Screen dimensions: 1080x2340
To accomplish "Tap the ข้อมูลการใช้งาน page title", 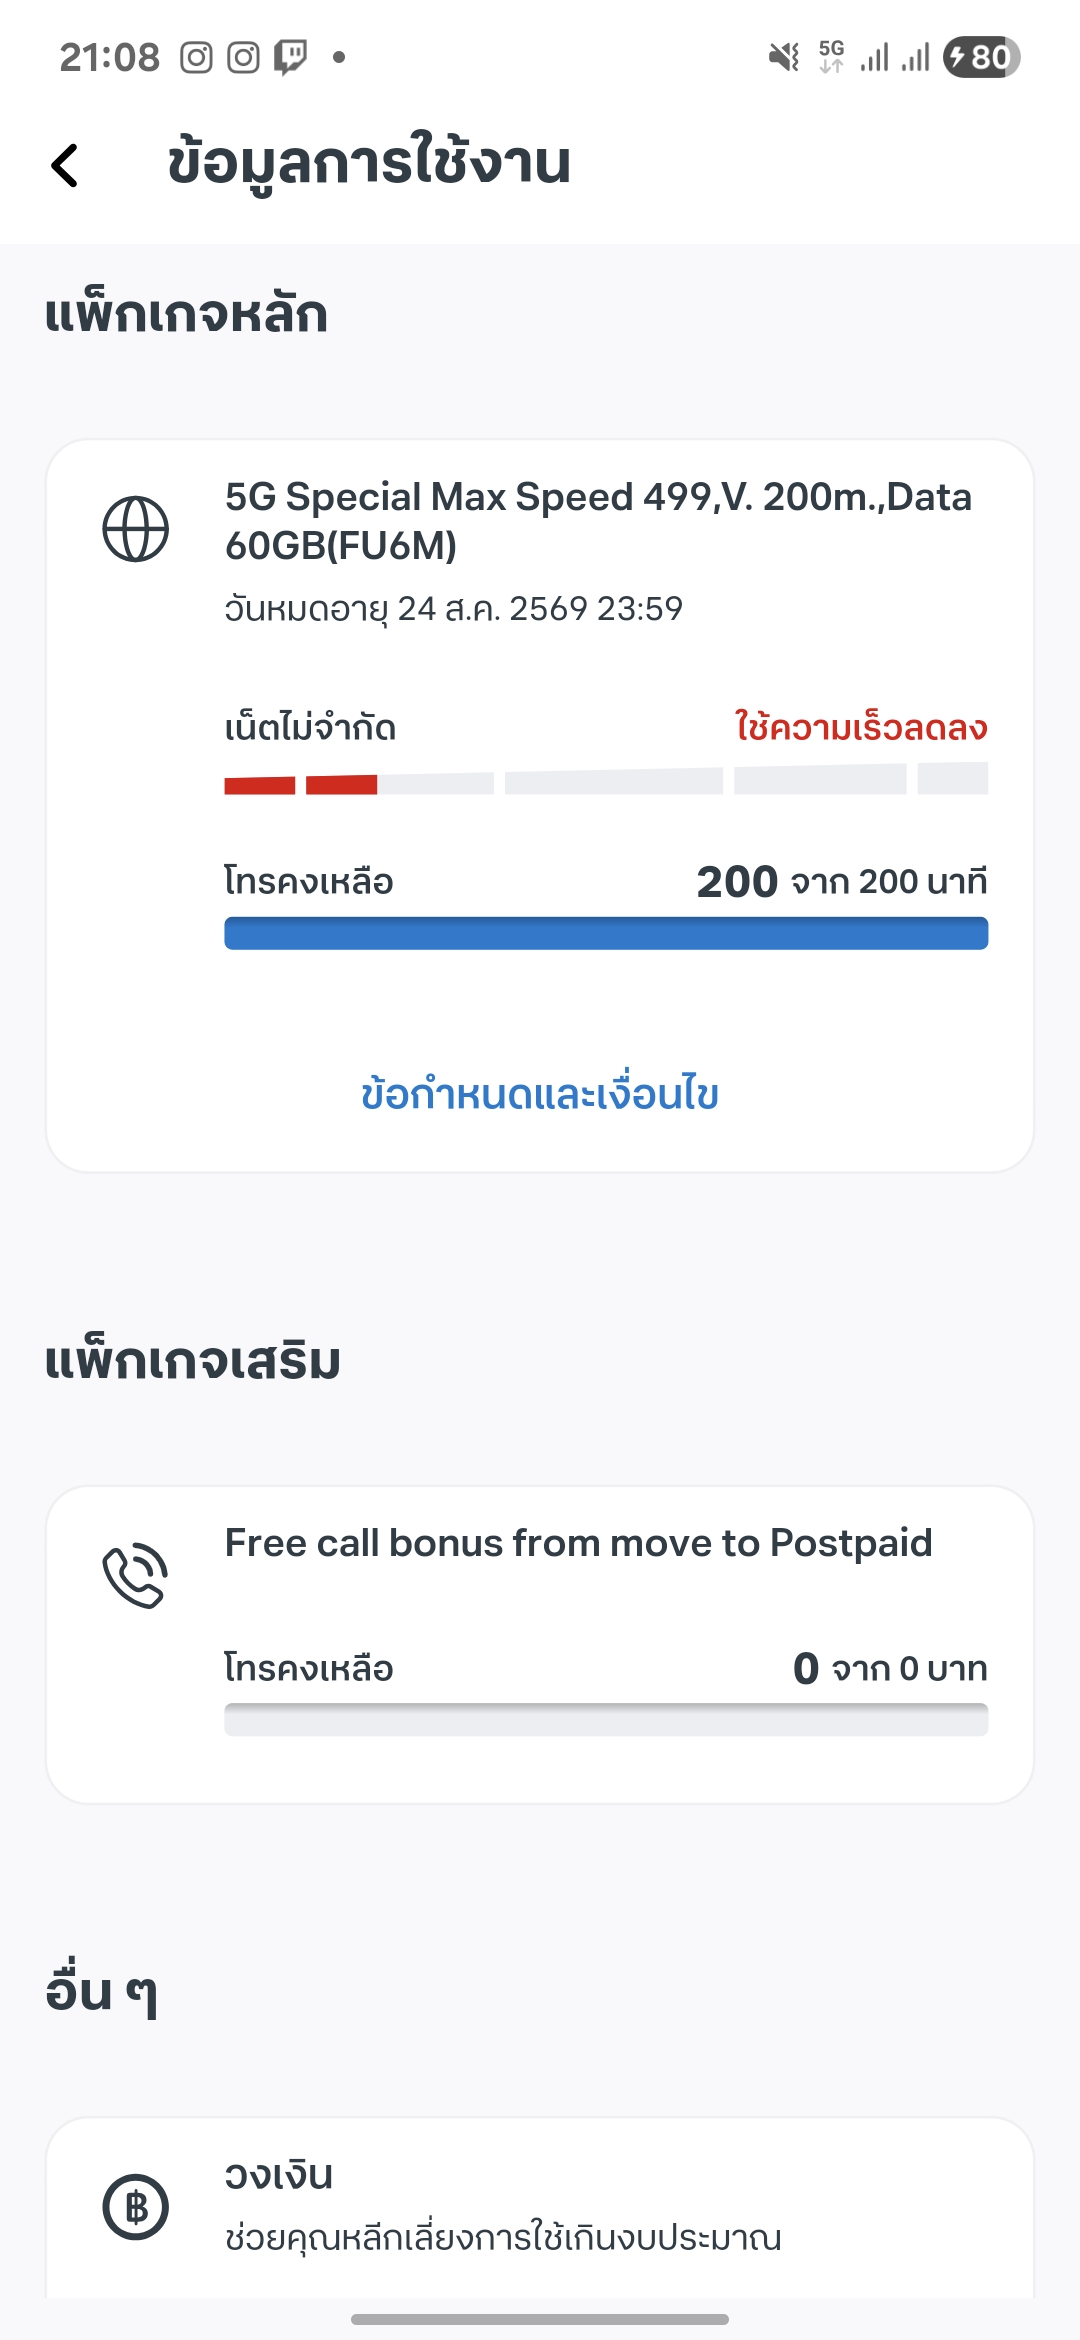I will (x=369, y=164).
